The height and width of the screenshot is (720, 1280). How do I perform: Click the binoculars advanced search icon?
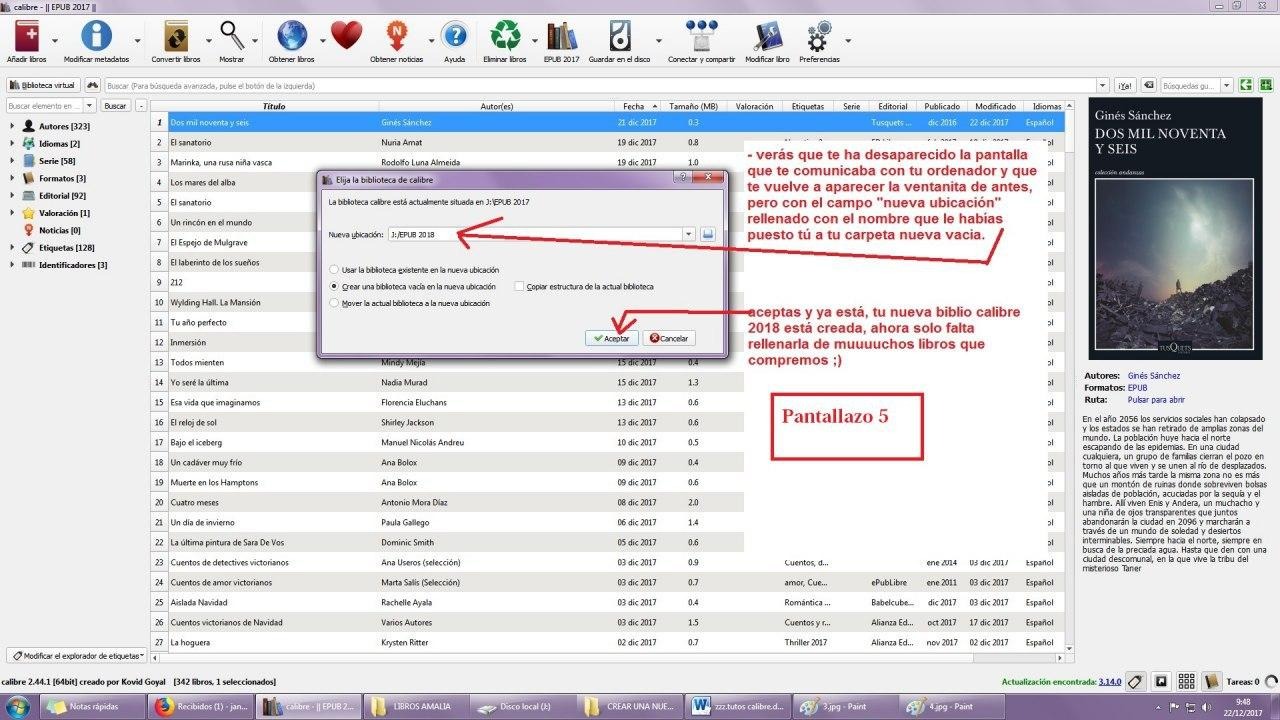pos(93,86)
